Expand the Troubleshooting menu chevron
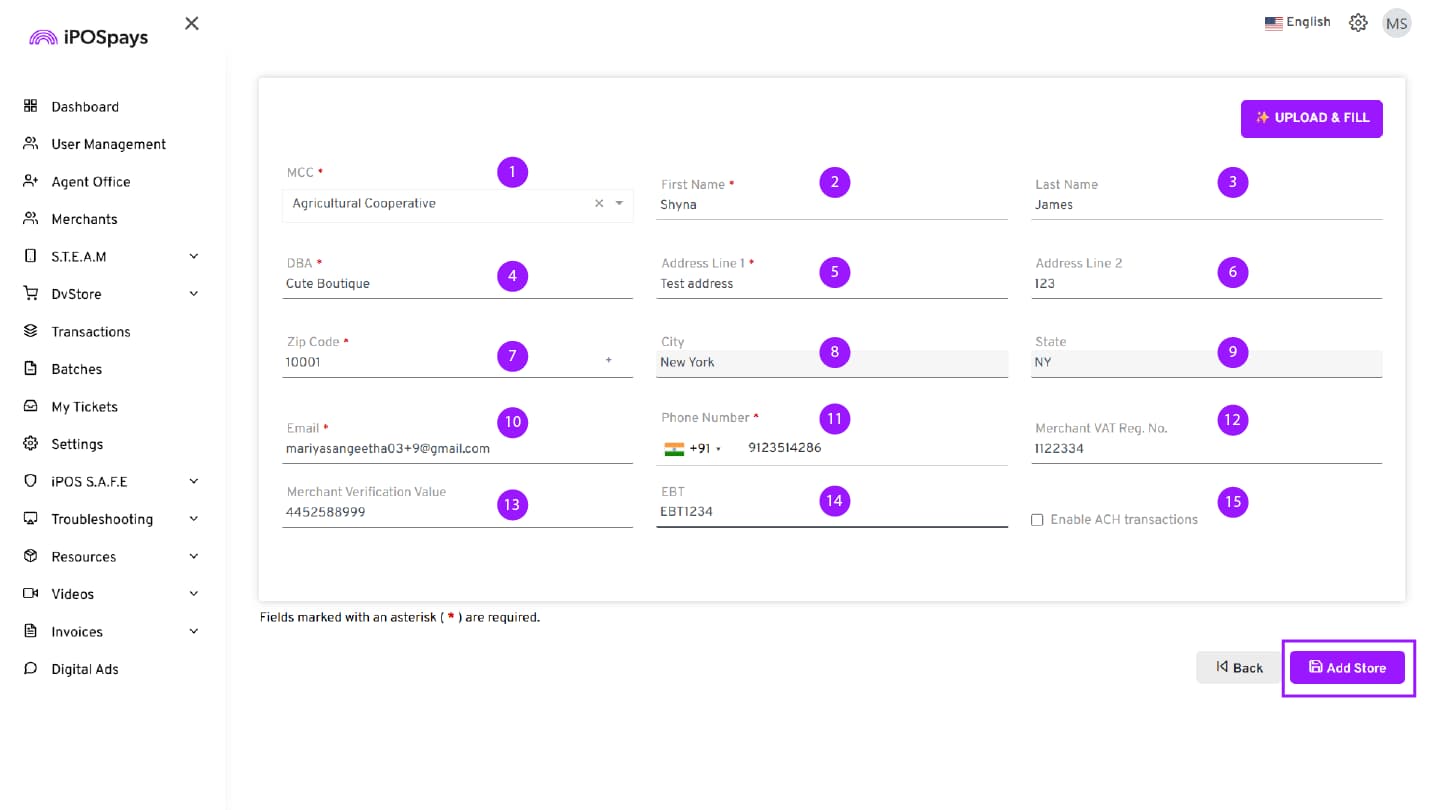The image size is (1440, 810). coord(194,519)
